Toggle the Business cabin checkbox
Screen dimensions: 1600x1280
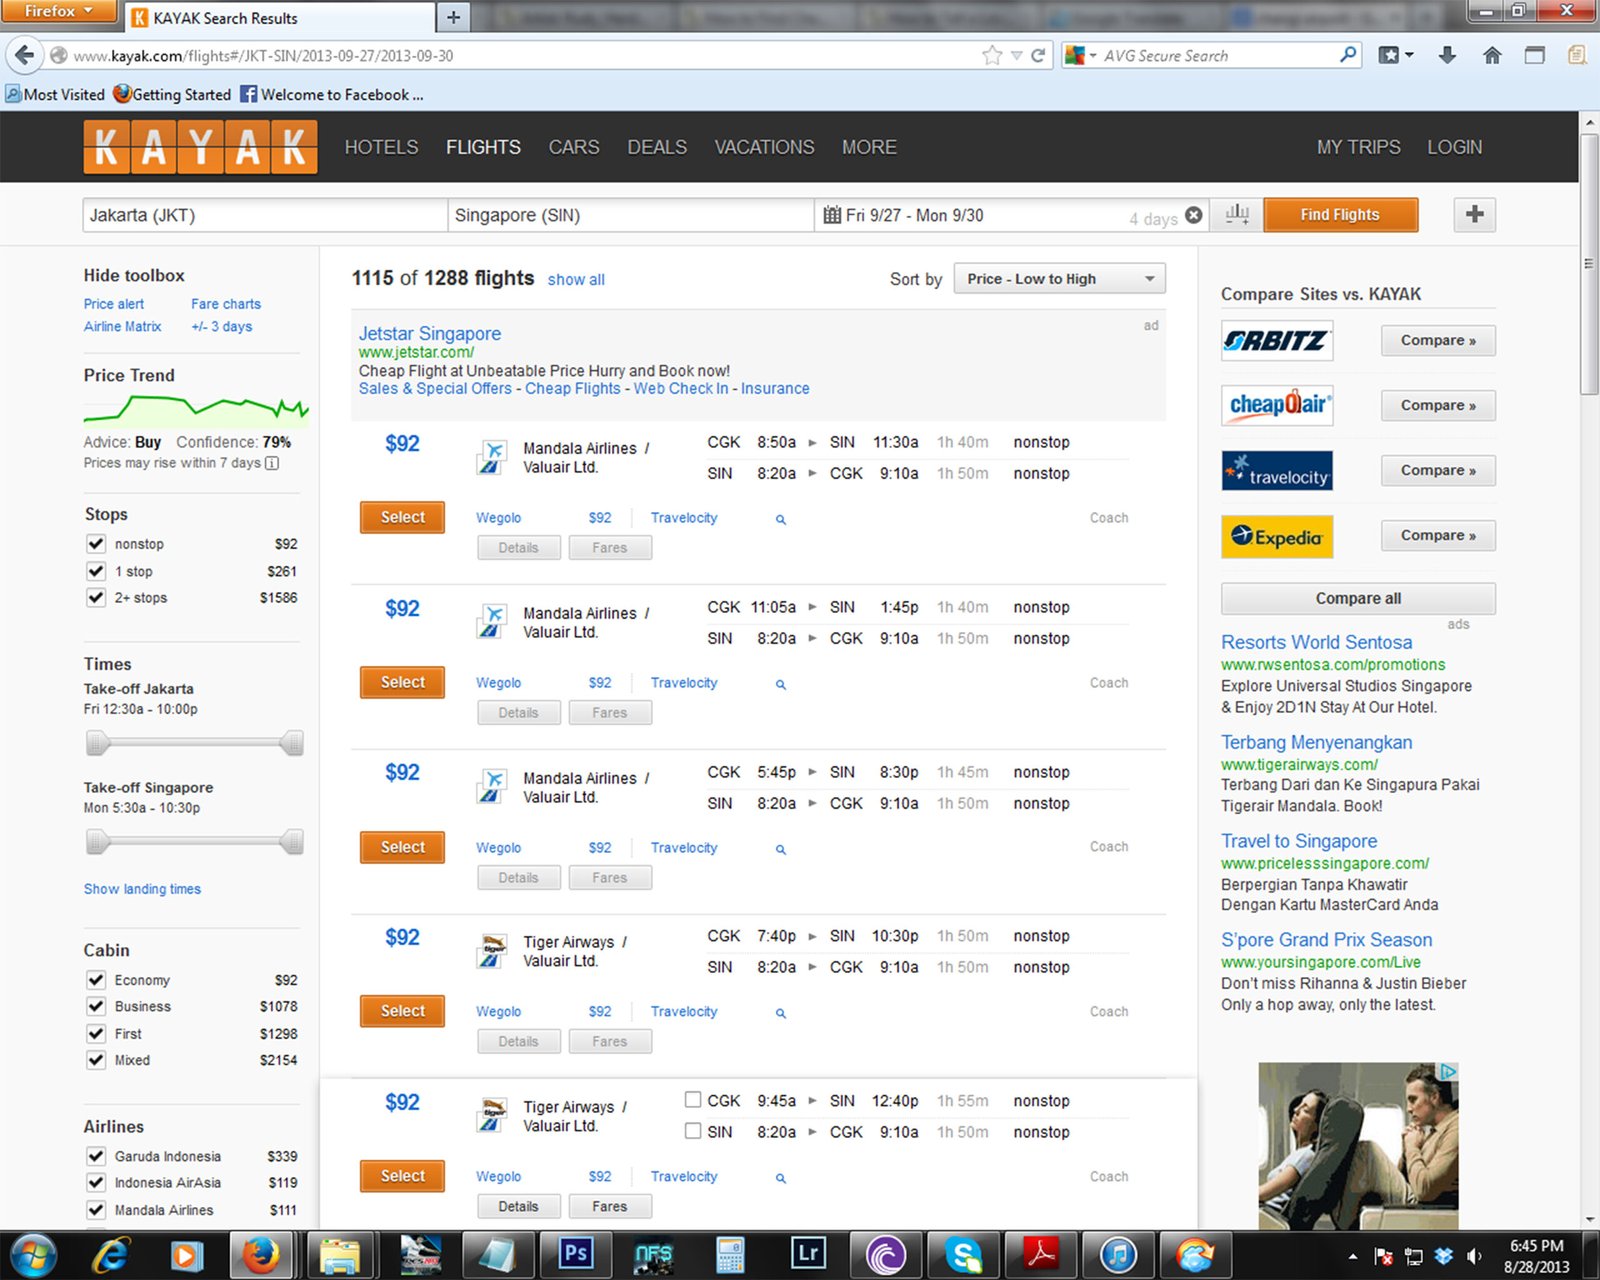(x=96, y=1007)
